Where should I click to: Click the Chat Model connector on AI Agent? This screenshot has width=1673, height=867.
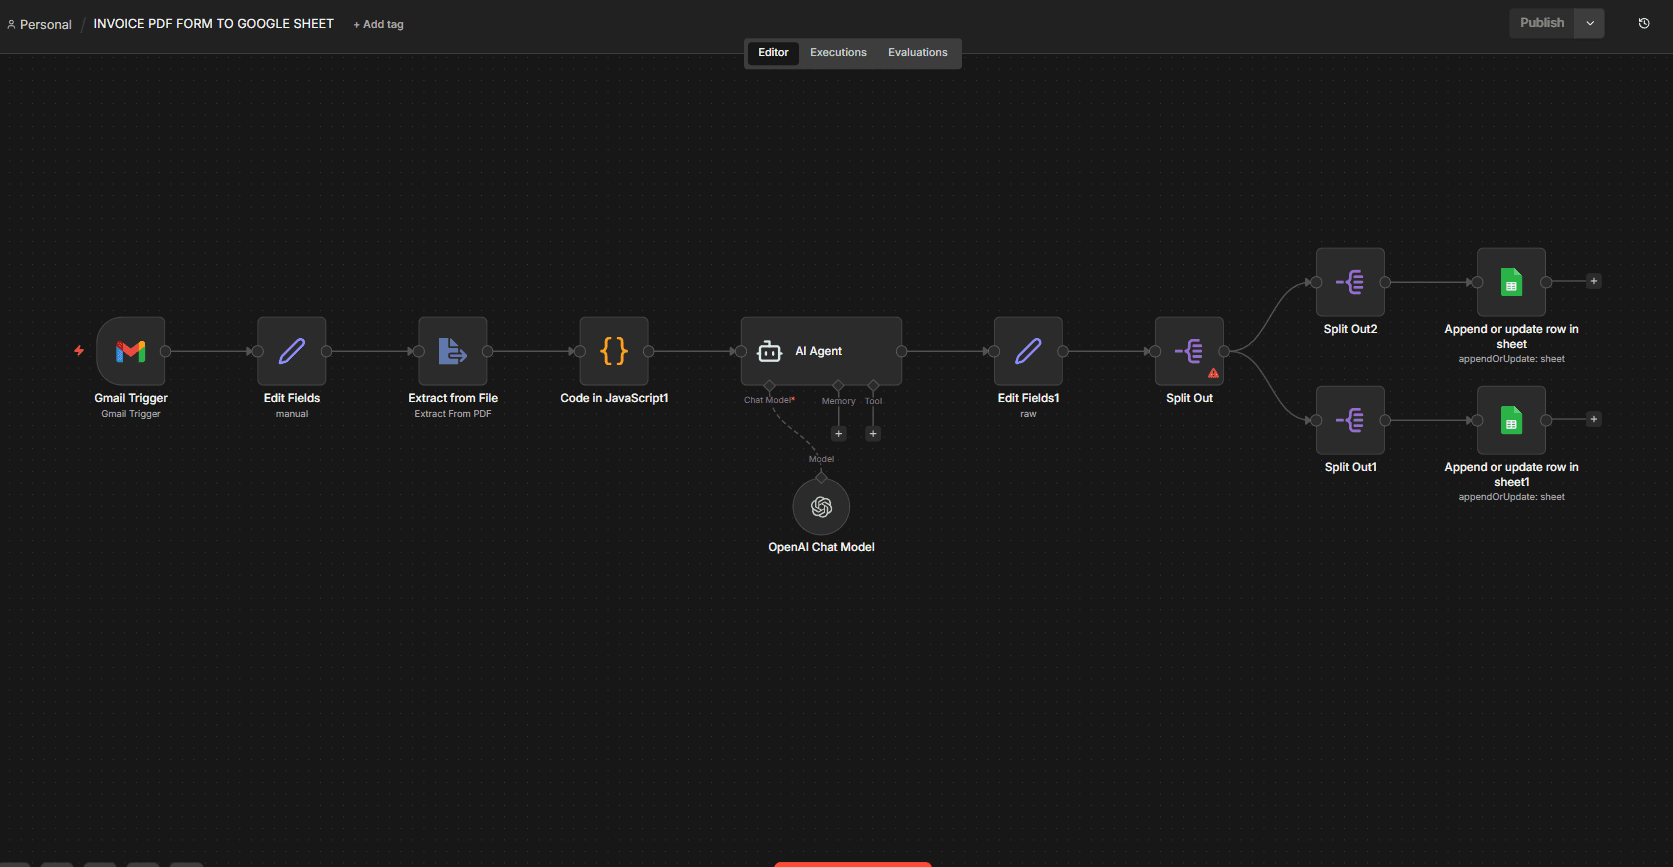(769, 385)
